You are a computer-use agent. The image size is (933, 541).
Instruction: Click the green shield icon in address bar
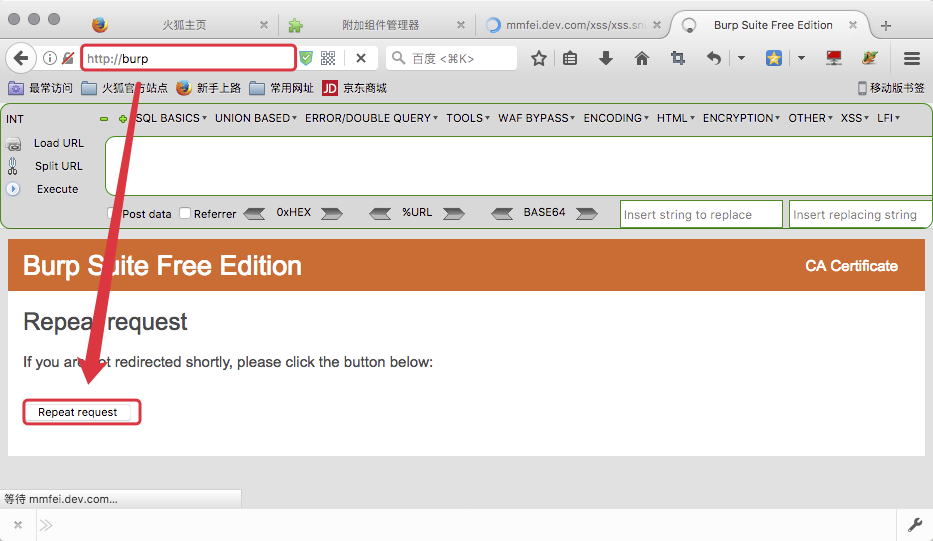[x=306, y=58]
